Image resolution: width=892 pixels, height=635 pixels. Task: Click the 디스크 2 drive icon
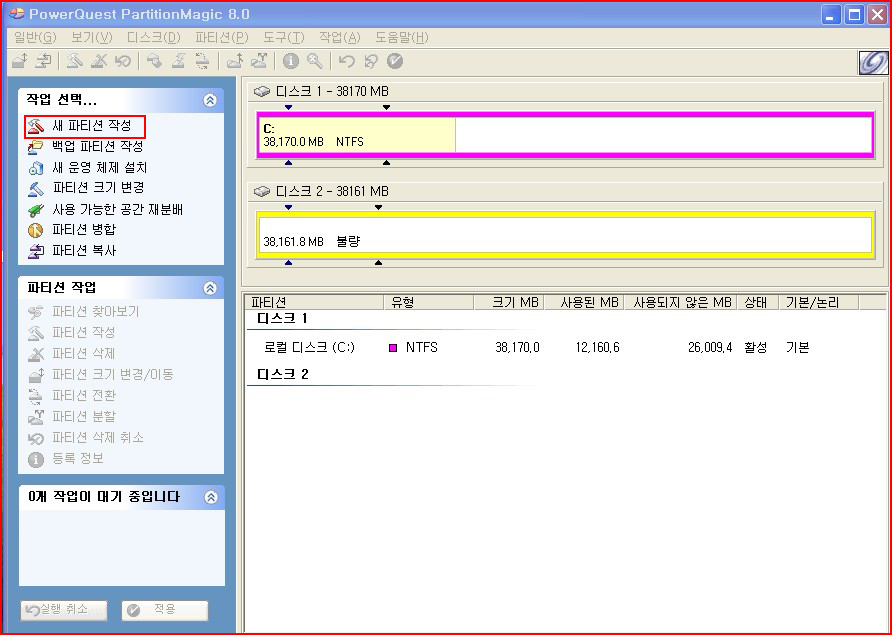(262, 191)
